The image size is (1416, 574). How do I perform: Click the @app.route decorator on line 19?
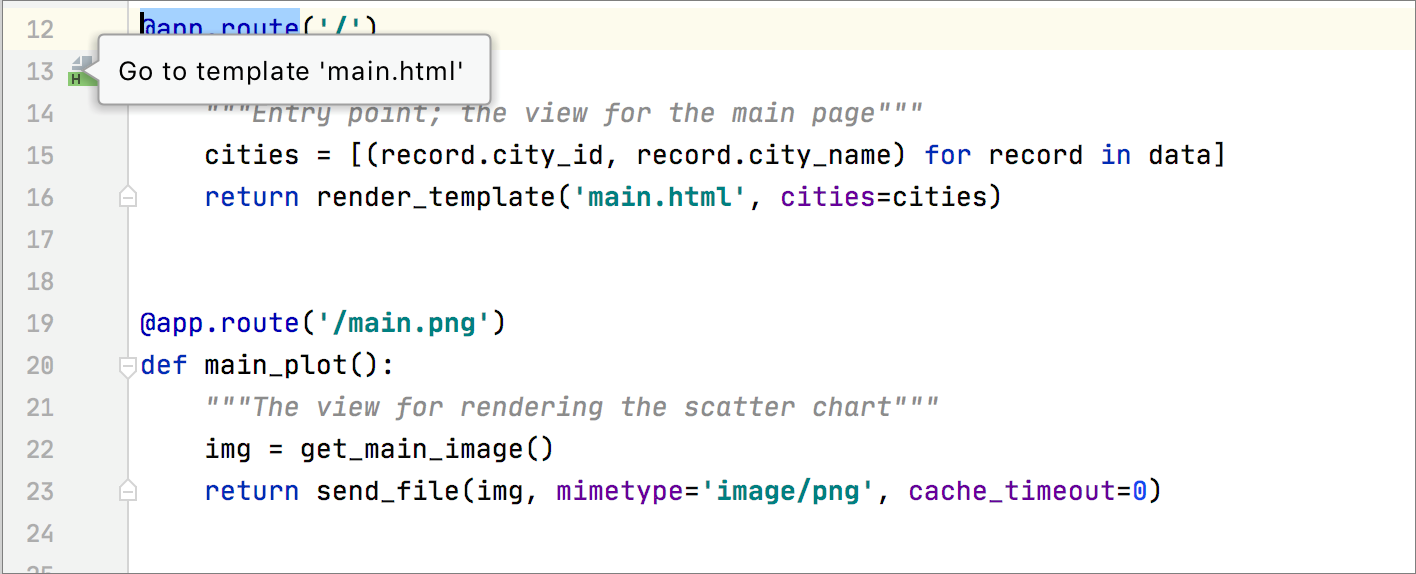tap(219, 323)
